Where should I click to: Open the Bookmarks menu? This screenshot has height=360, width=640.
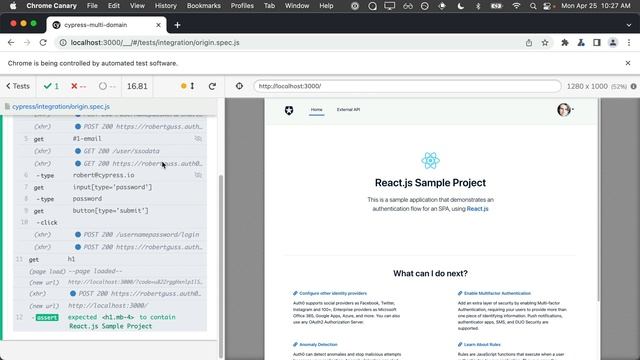click(204, 6)
